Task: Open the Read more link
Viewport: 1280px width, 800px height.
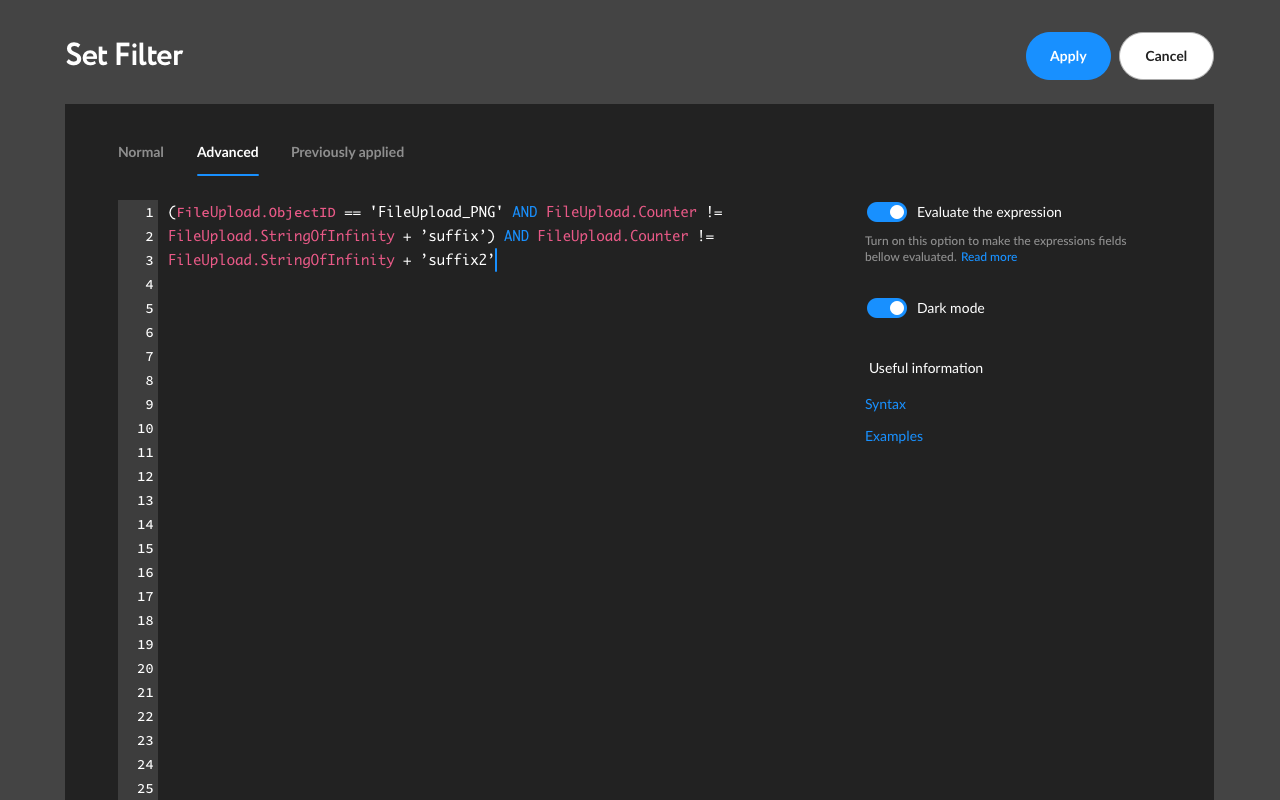Action: coord(989,257)
